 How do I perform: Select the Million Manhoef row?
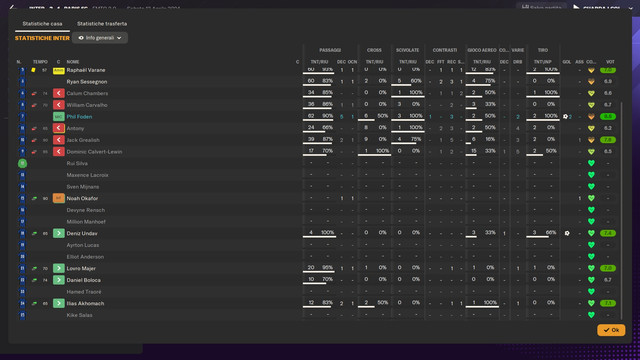coord(318,222)
